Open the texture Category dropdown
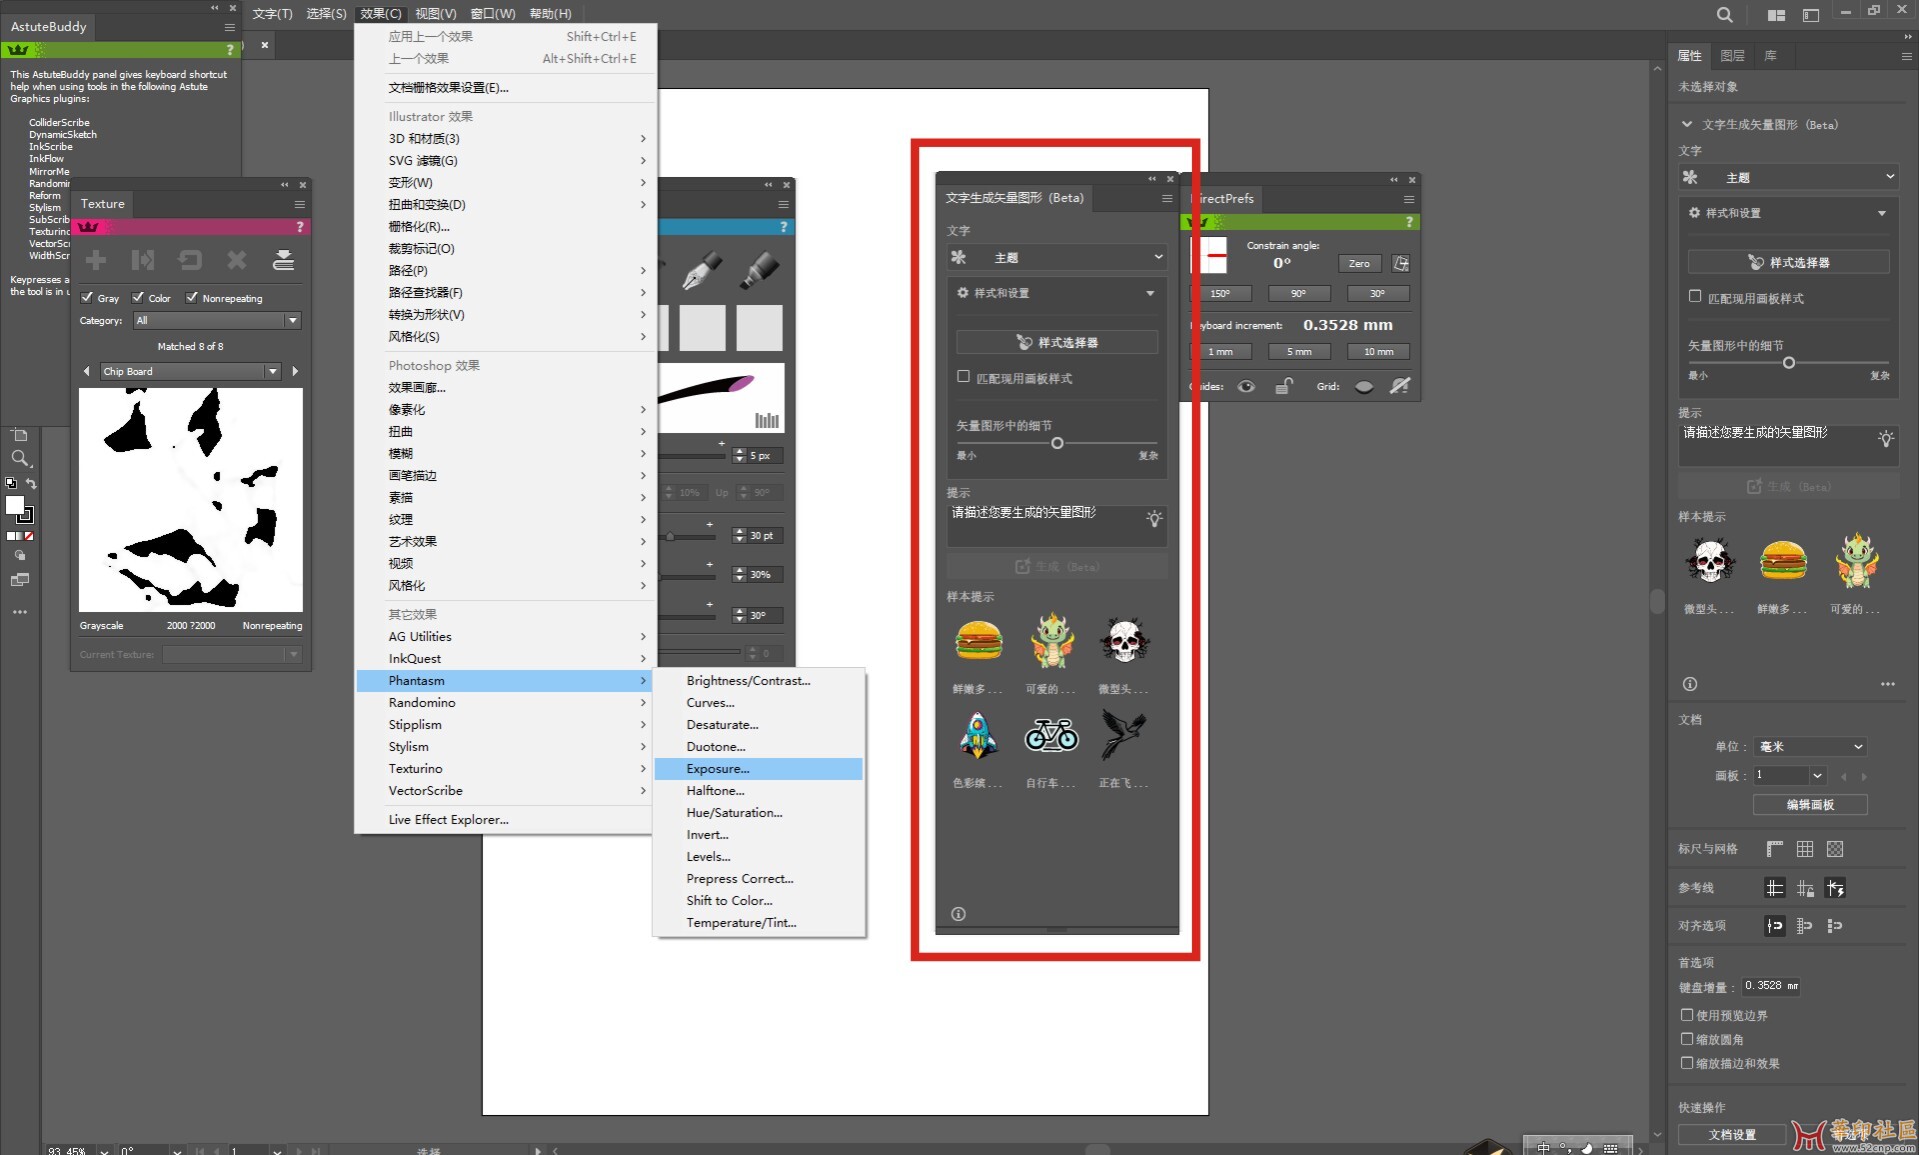The width and height of the screenshot is (1919, 1155). pos(217,321)
